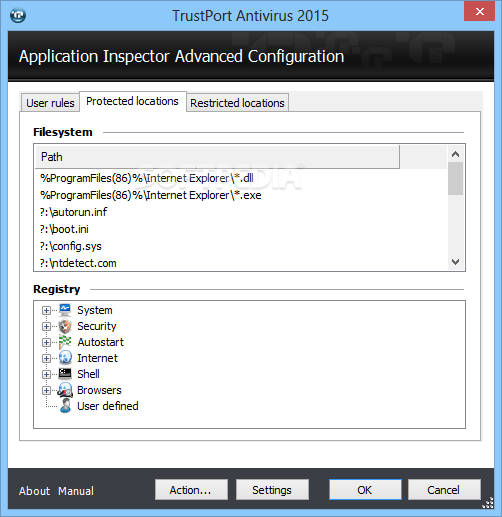This screenshot has height=517, width=502.
Task: Click the Internet globe icon
Action: click(65, 358)
